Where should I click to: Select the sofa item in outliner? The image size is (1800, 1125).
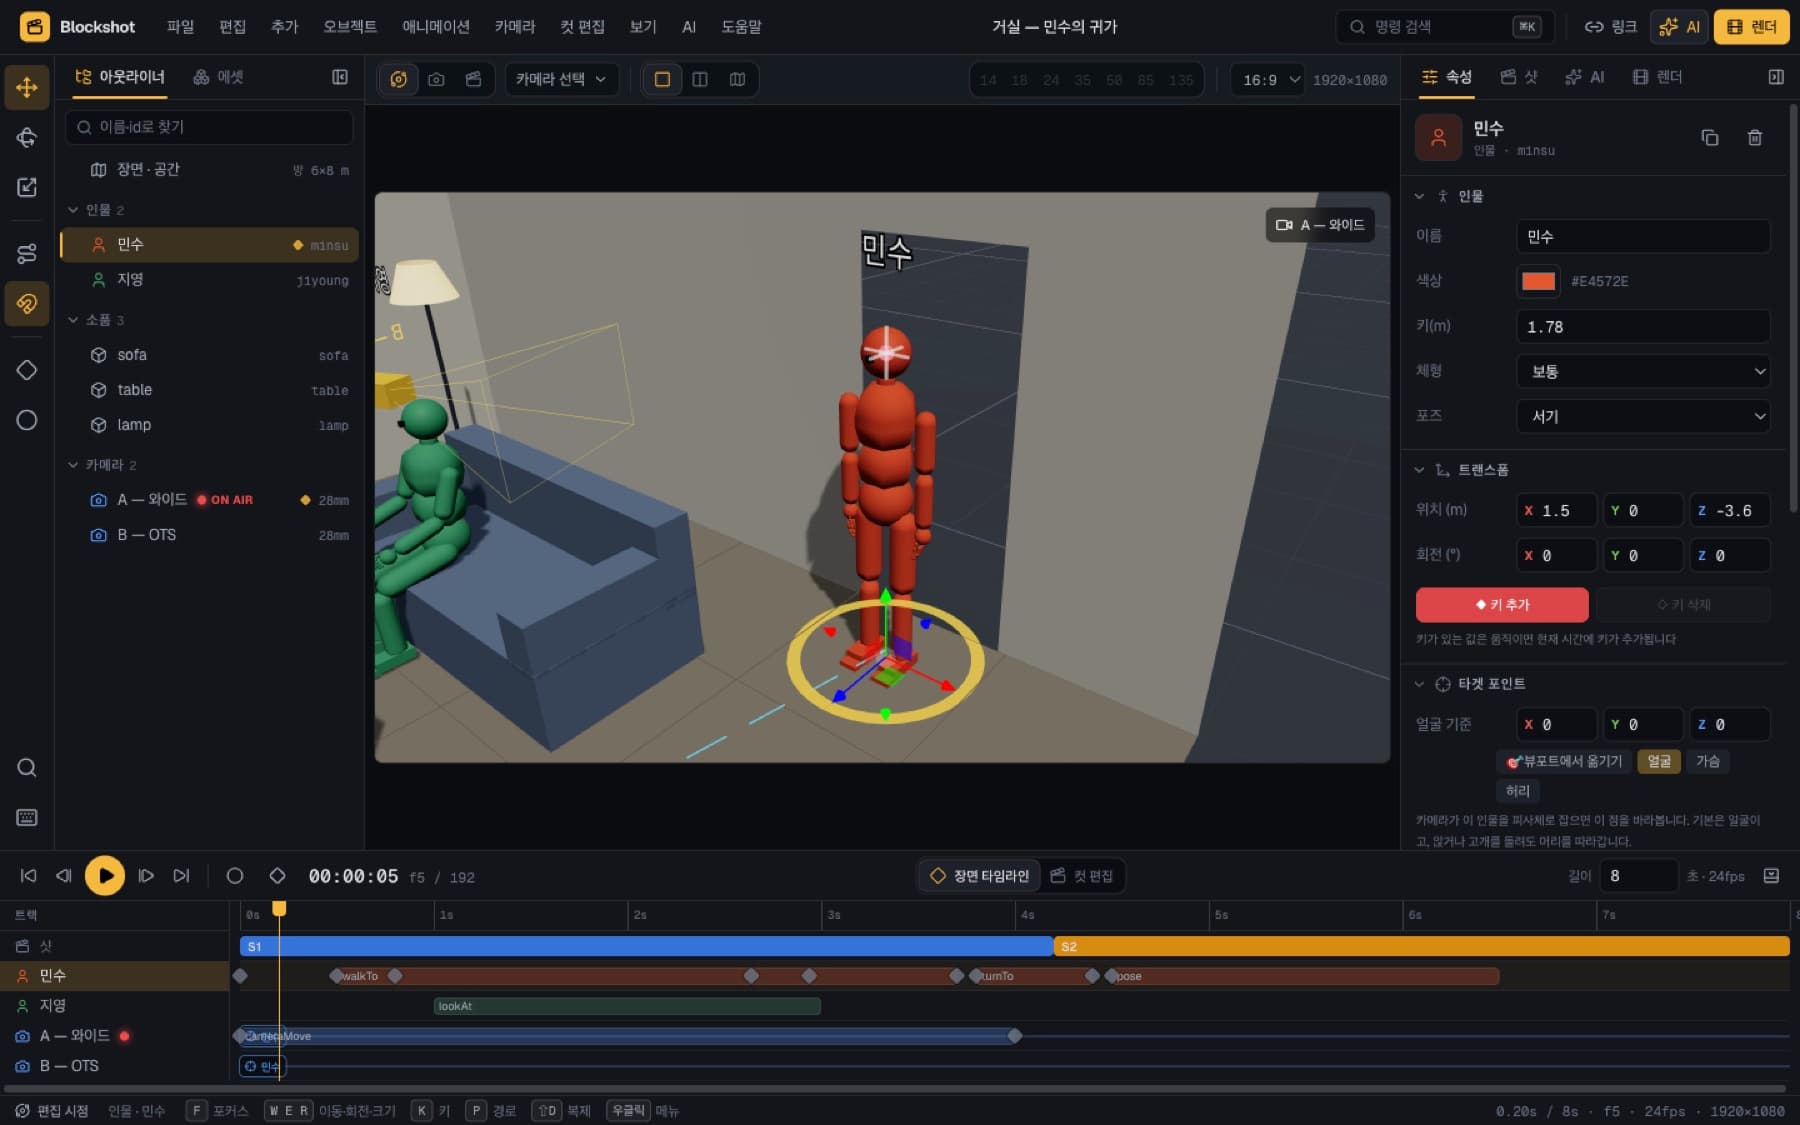210,355
